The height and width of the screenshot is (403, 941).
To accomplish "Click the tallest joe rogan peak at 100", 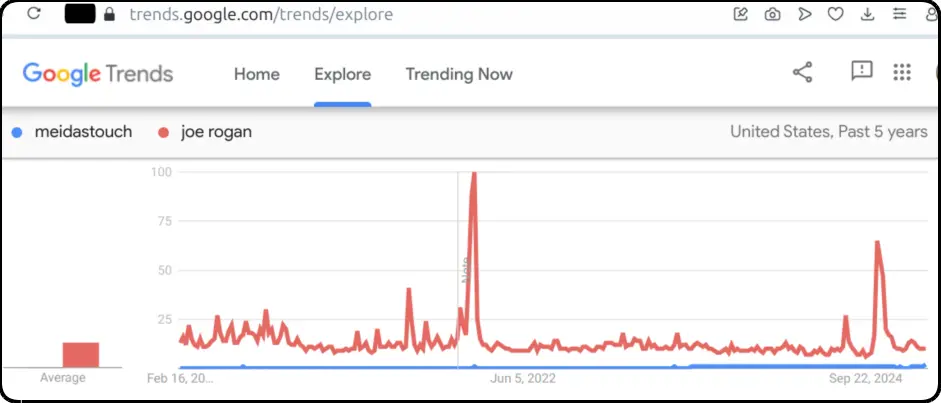I will (474, 175).
